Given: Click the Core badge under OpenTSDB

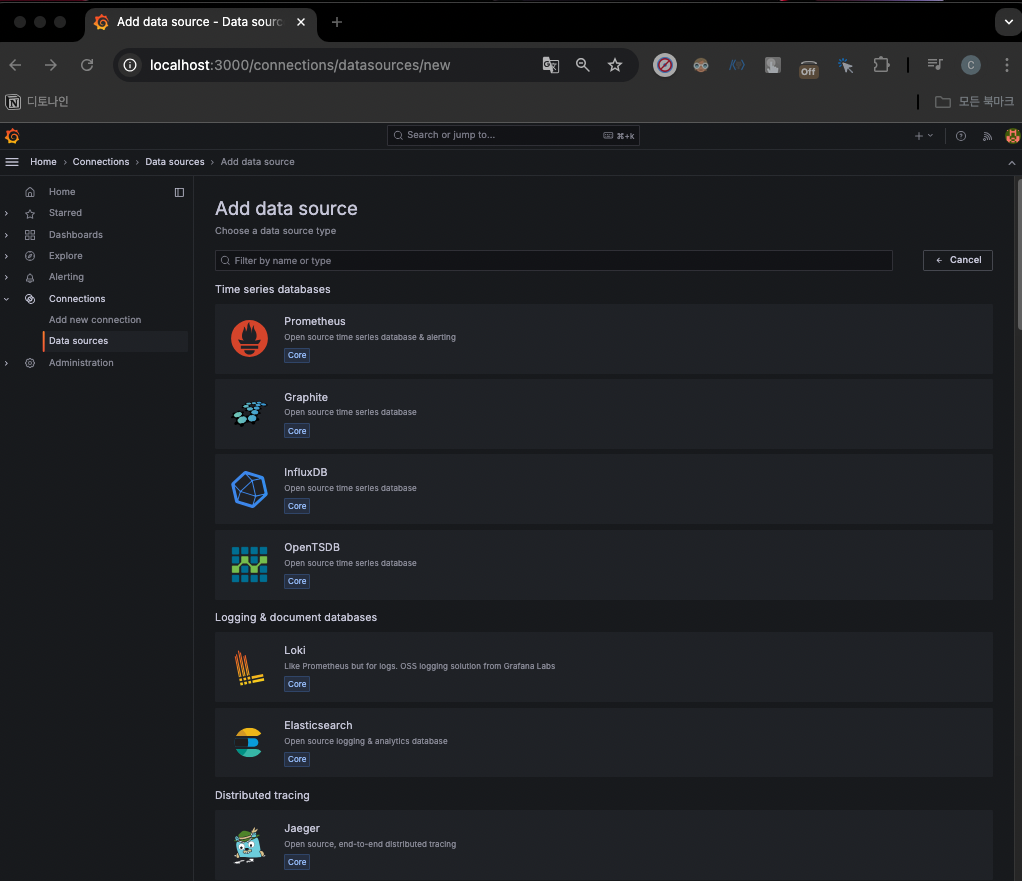Looking at the screenshot, I should click(297, 581).
